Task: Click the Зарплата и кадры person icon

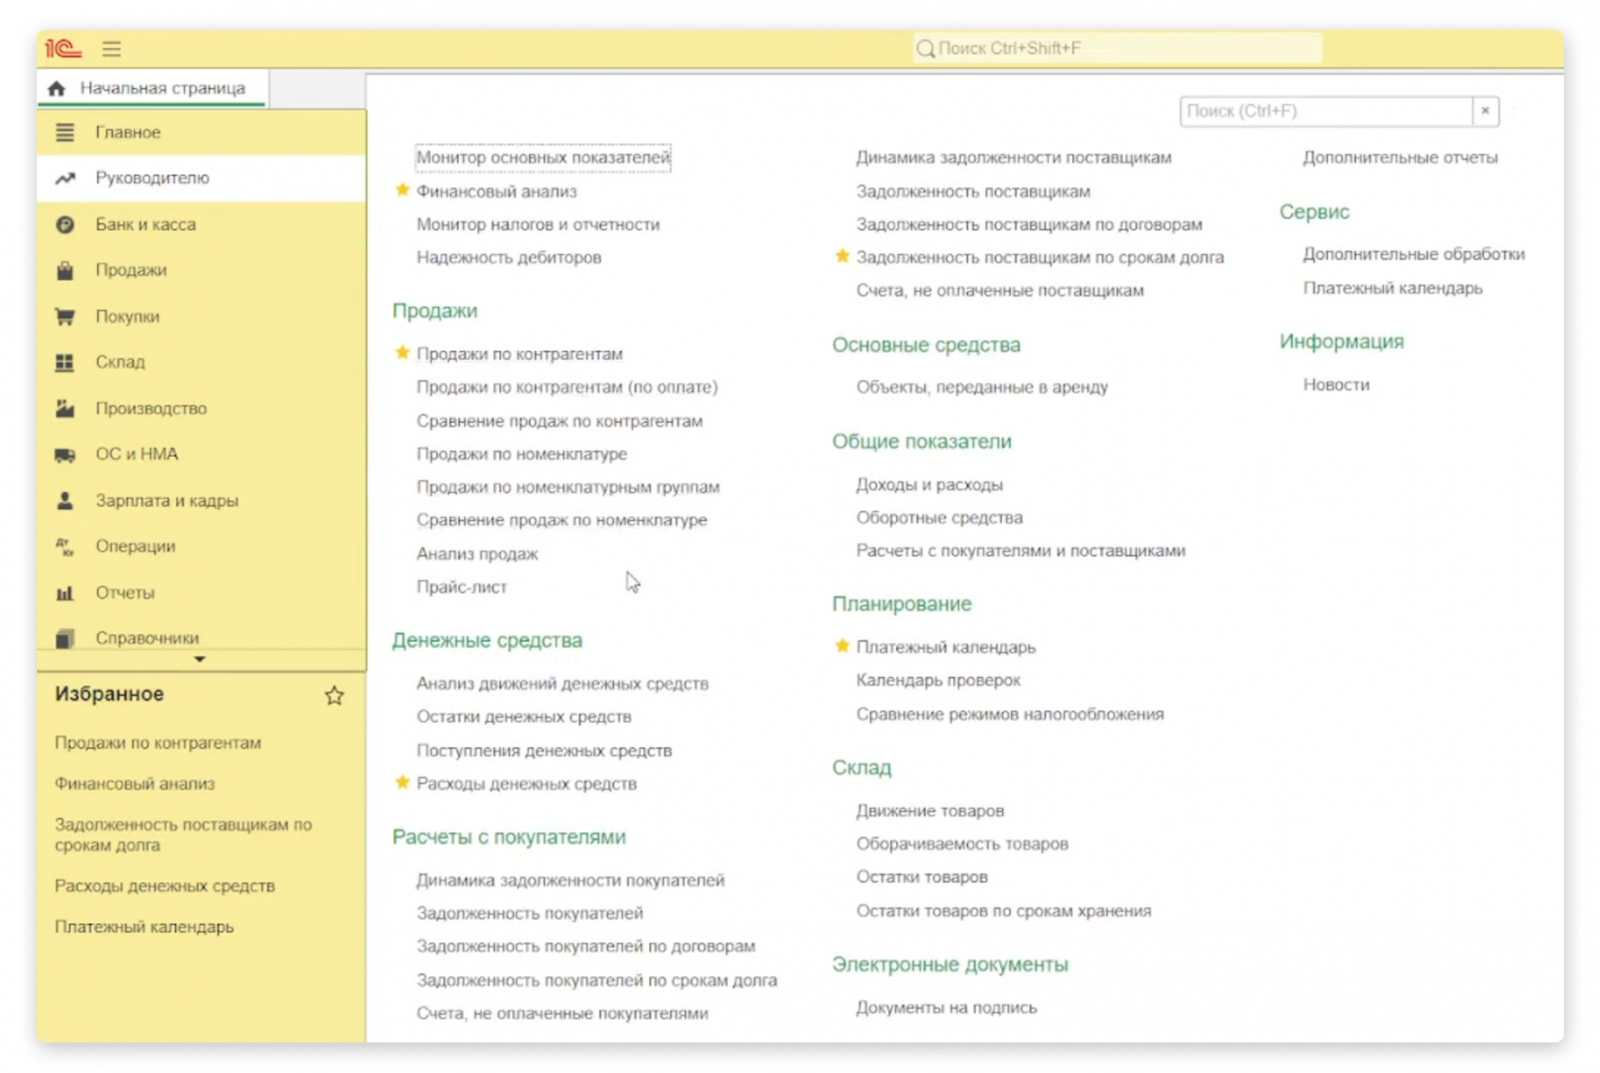Action: point(65,501)
